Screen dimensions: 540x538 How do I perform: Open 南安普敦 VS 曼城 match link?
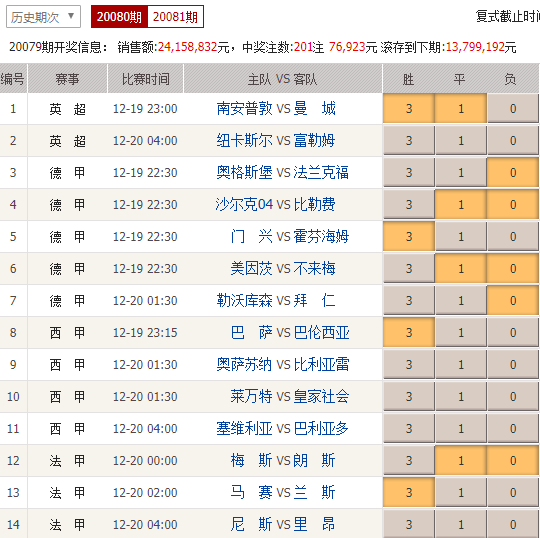276,109
